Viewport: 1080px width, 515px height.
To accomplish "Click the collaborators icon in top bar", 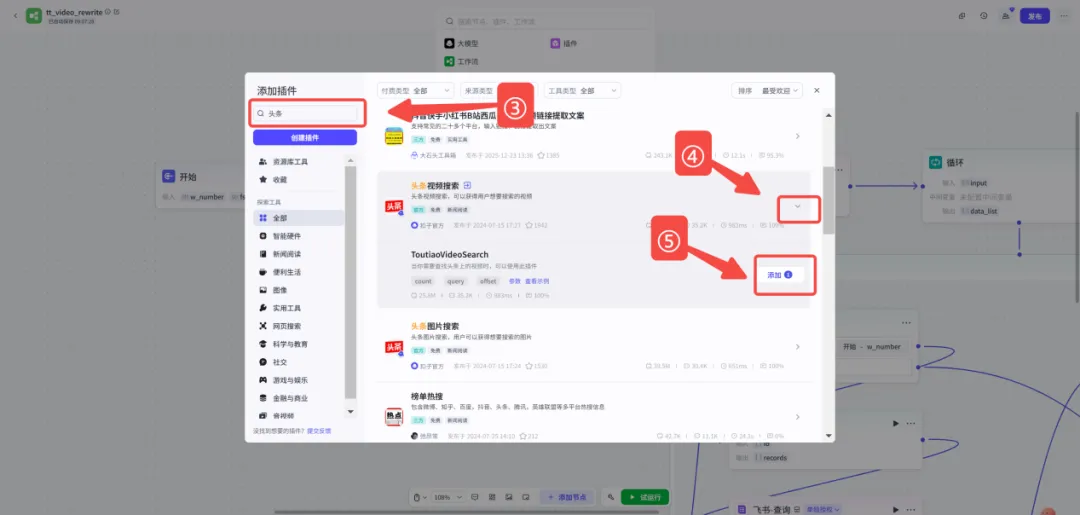I will (x=1006, y=16).
